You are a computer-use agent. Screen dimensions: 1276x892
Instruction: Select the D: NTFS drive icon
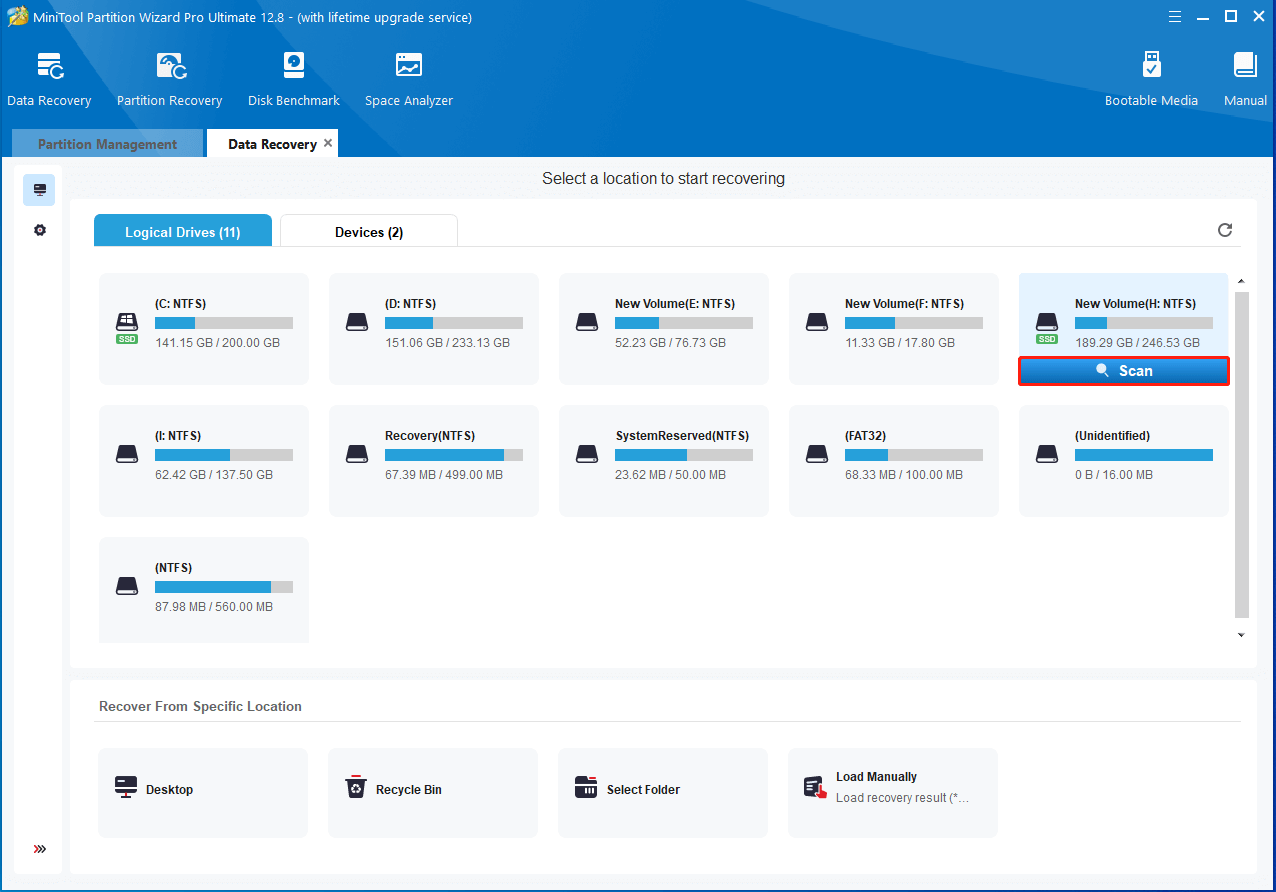tap(357, 323)
